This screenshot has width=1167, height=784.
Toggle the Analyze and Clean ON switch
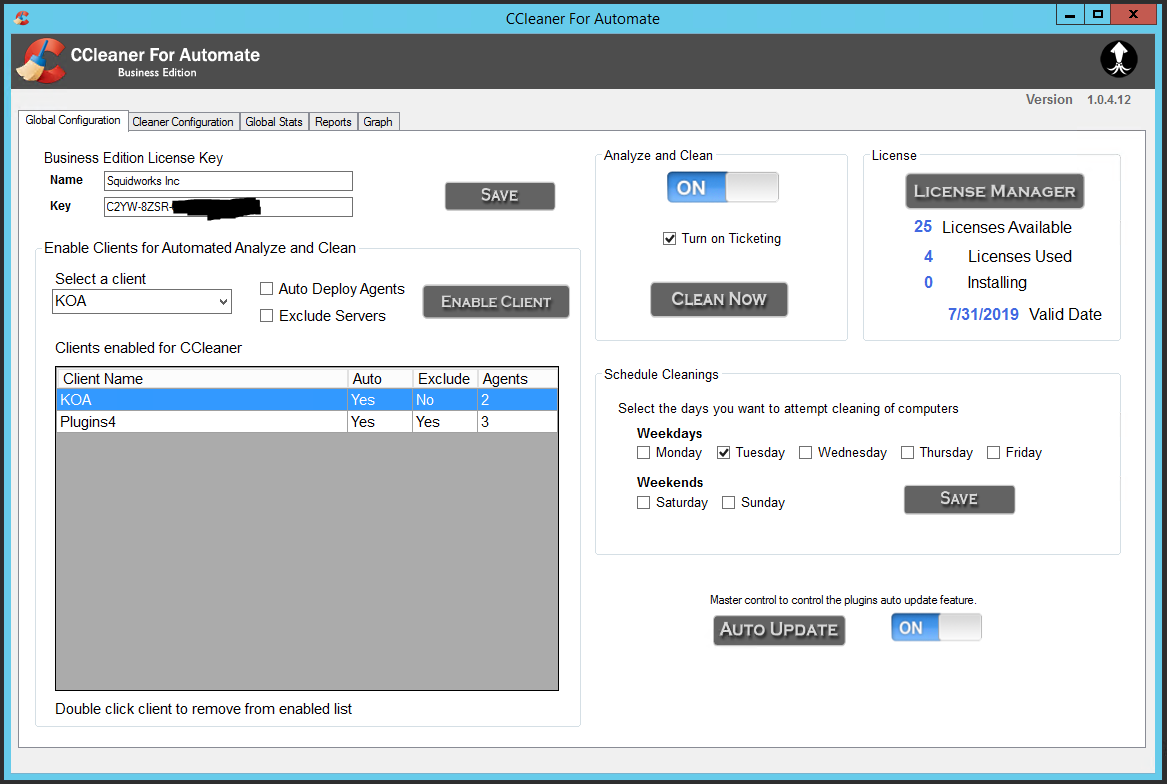pyautogui.click(x=723, y=188)
